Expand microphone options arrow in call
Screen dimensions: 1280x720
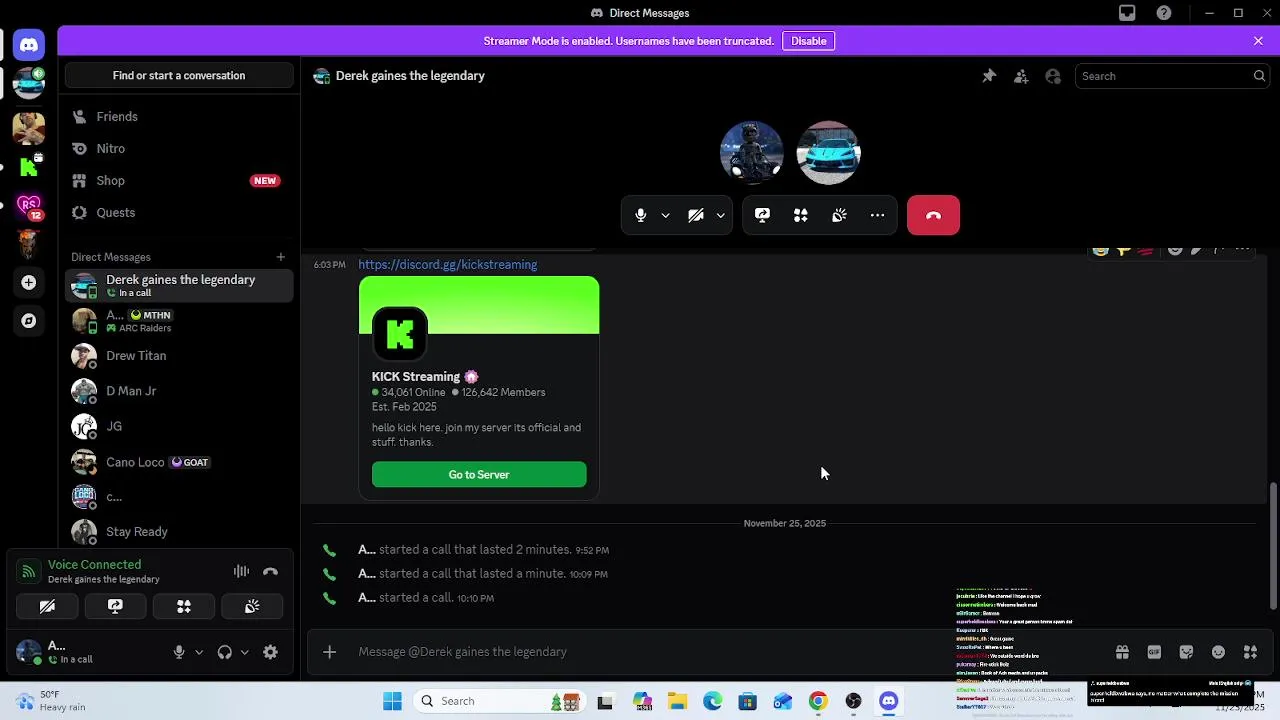tap(665, 215)
